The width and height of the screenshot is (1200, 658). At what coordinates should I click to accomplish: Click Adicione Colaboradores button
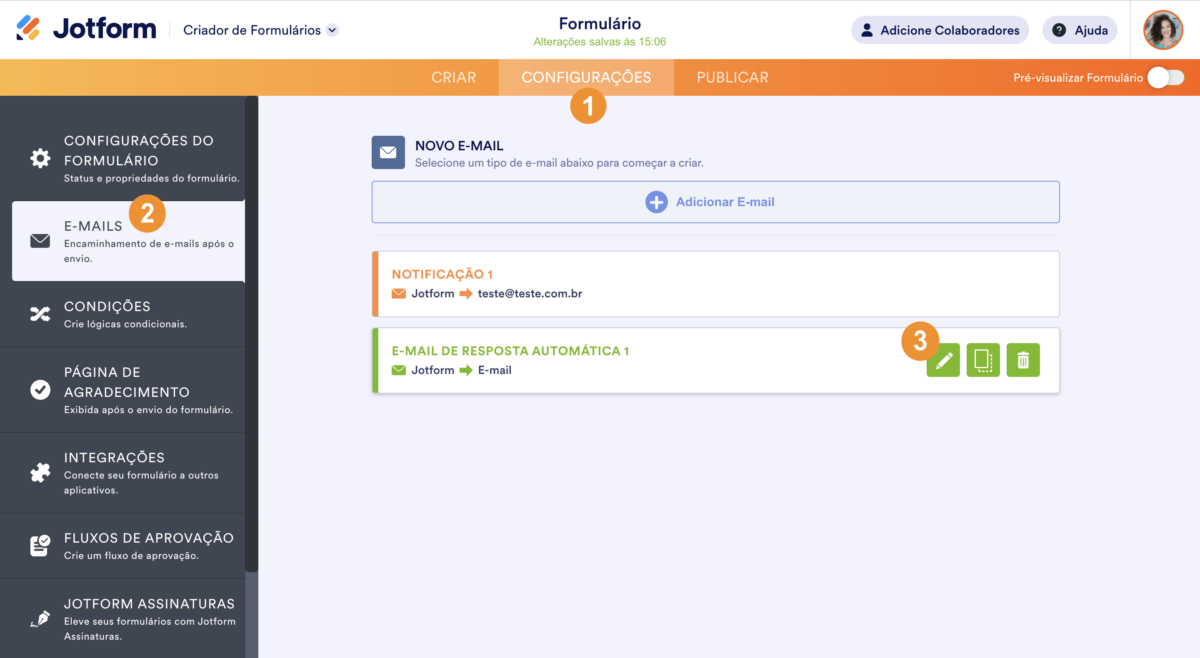pos(939,30)
